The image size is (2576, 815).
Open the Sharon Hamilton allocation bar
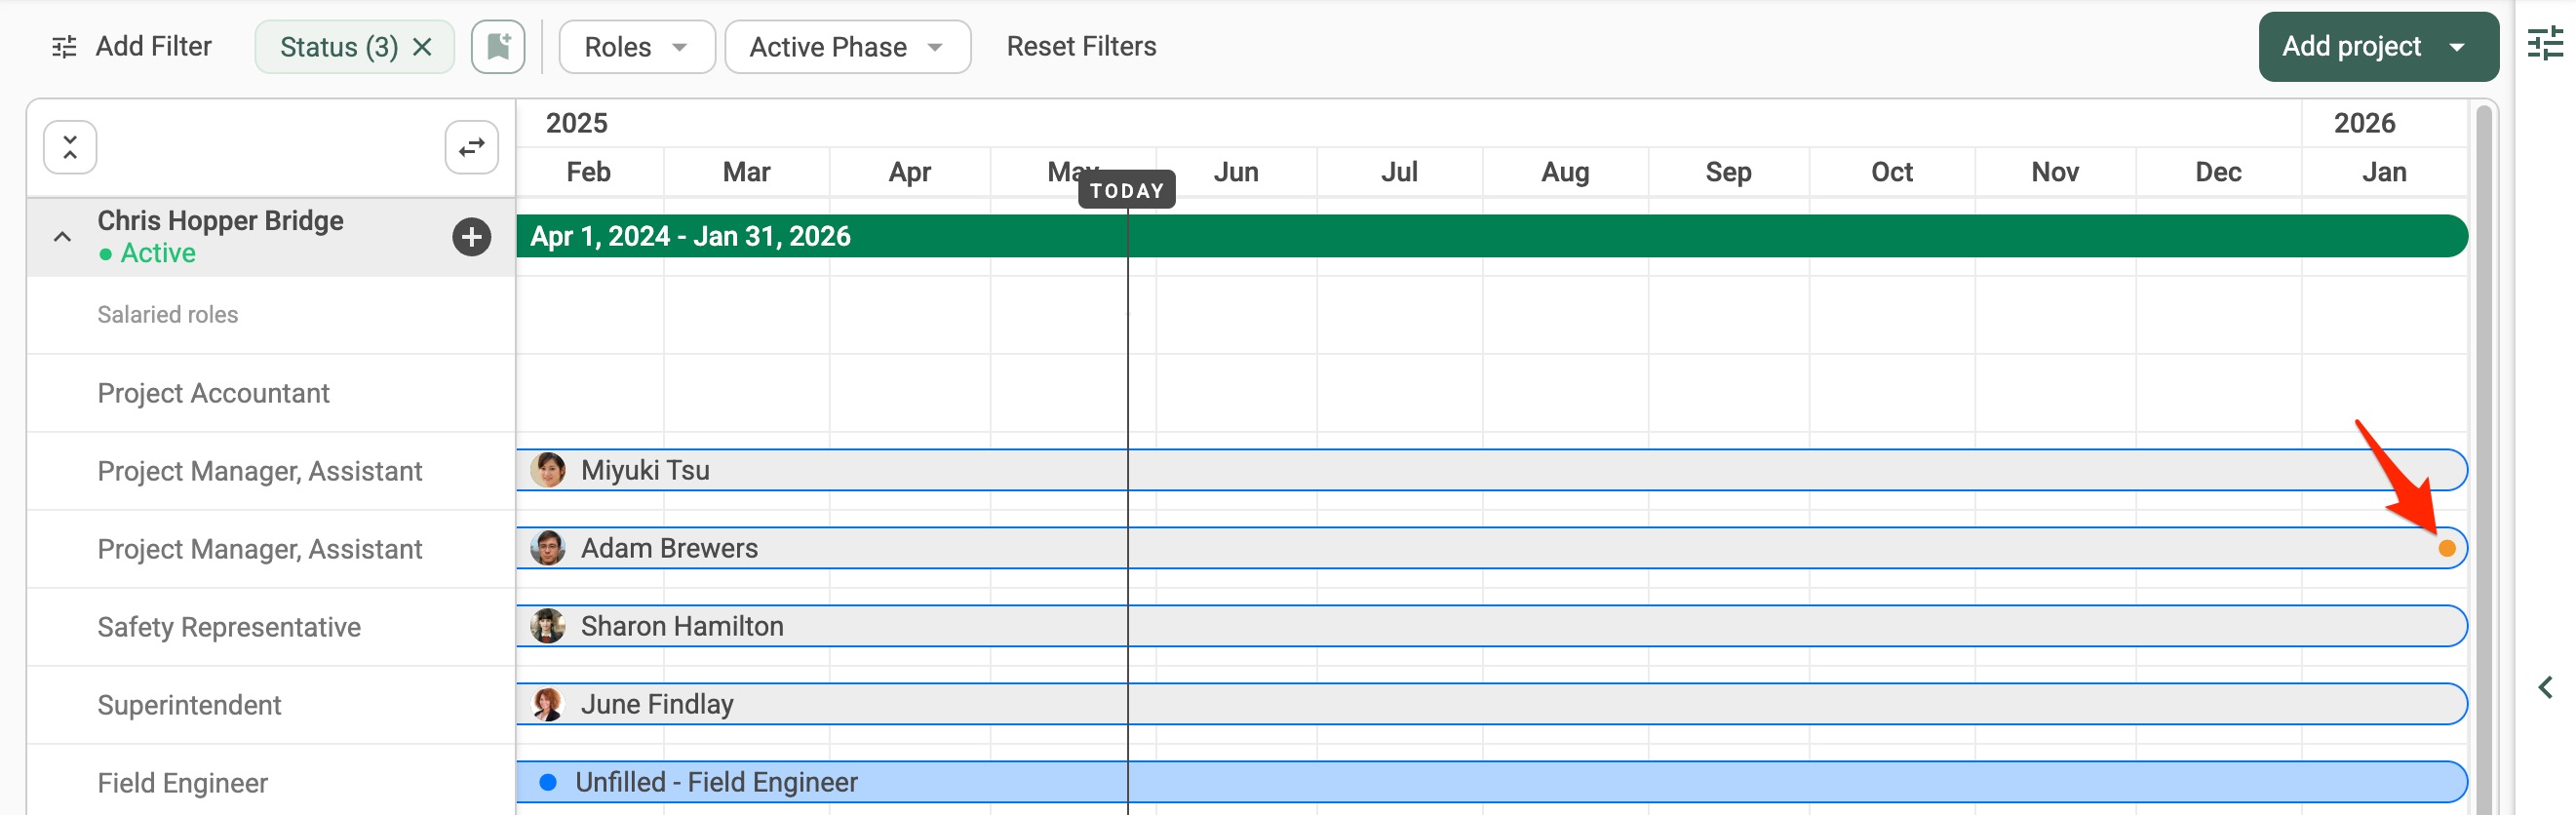click(x=1492, y=626)
